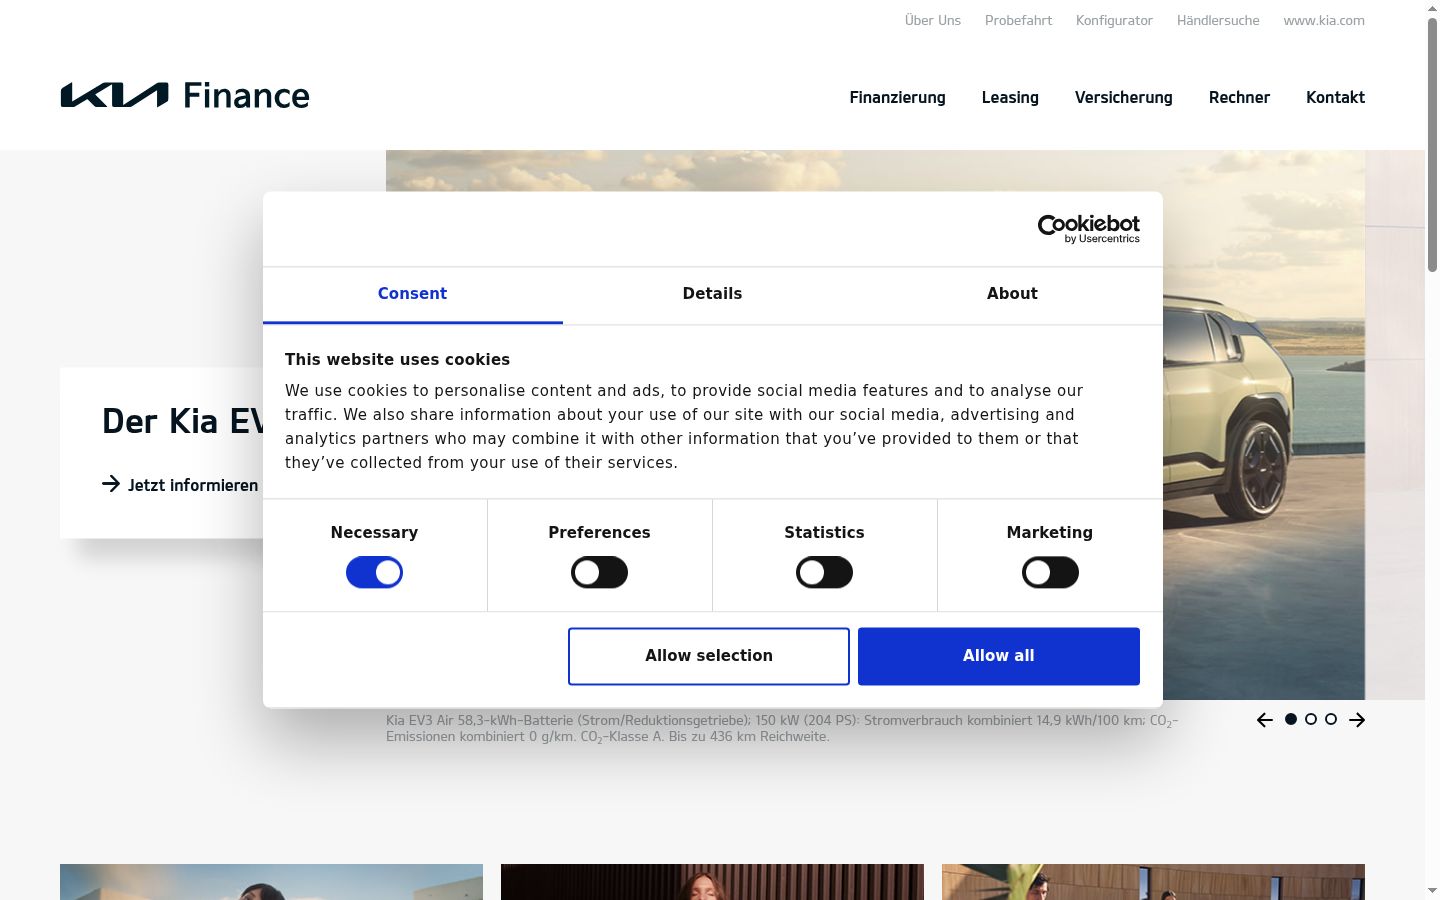This screenshot has width=1440, height=900.
Task: Enable the Marketing cookies switch
Action: (1050, 572)
